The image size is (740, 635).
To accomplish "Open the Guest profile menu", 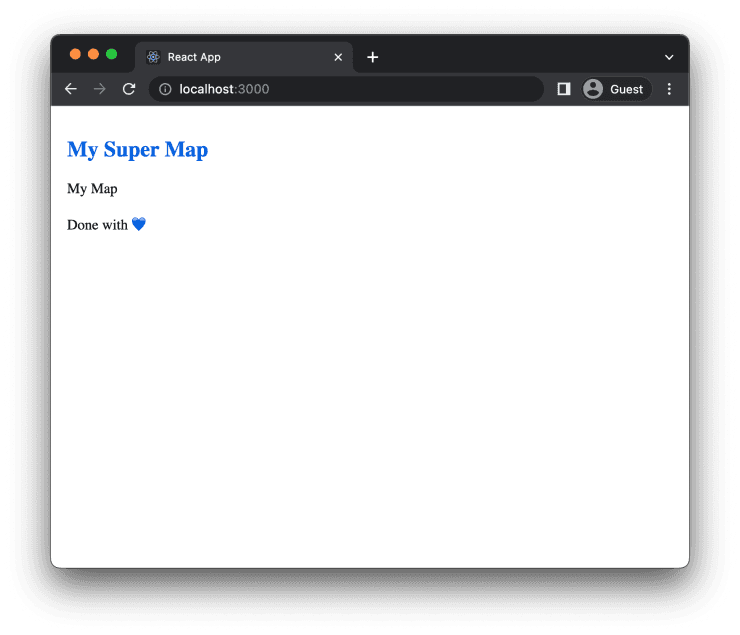I will 613,89.
